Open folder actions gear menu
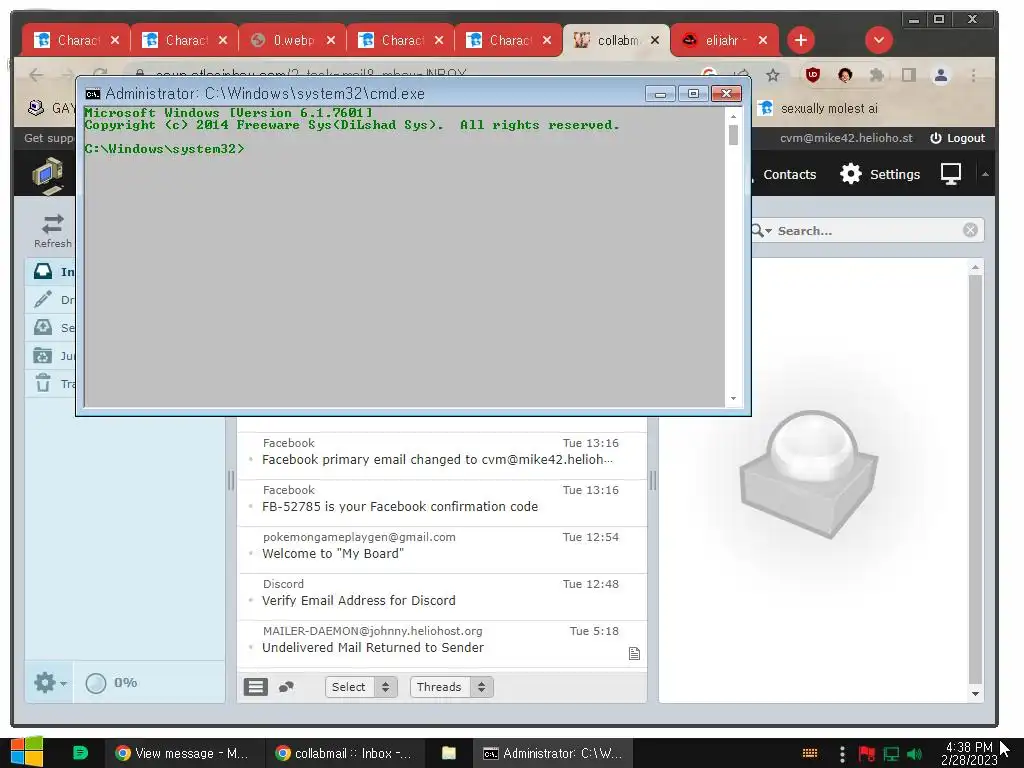The height and width of the screenshot is (768, 1024). (50, 683)
